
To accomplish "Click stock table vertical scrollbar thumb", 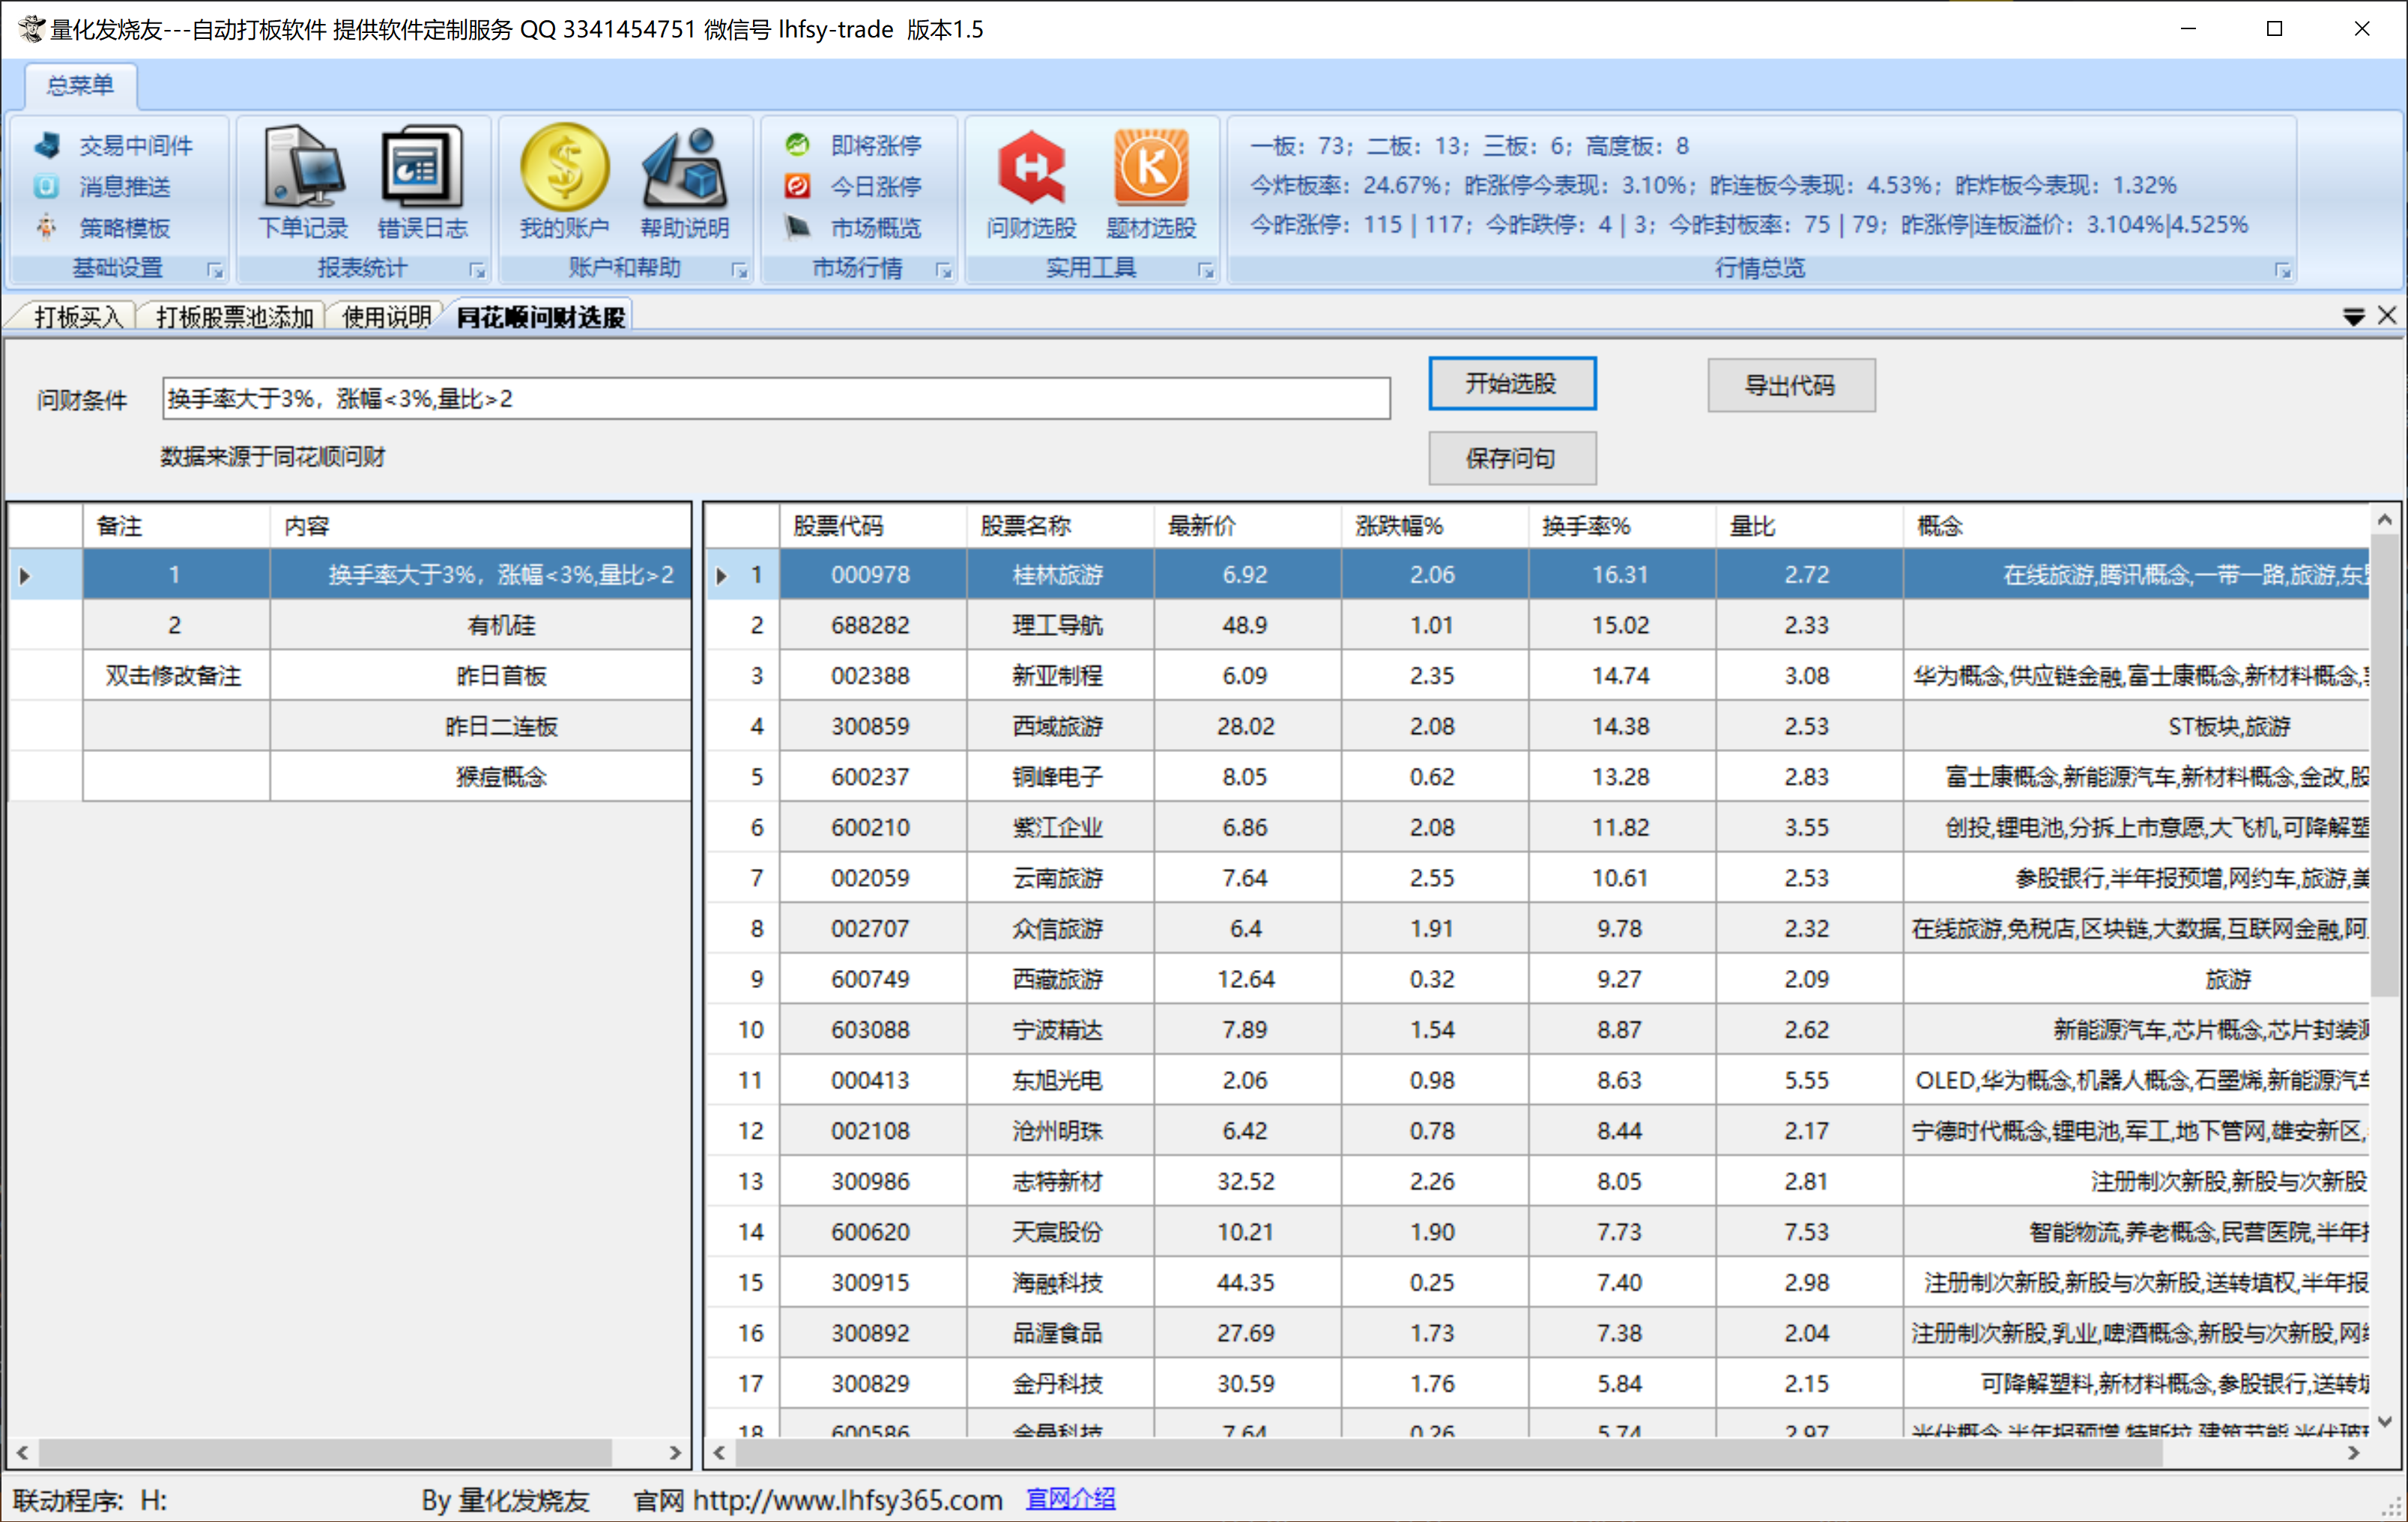I will [x=2384, y=766].
